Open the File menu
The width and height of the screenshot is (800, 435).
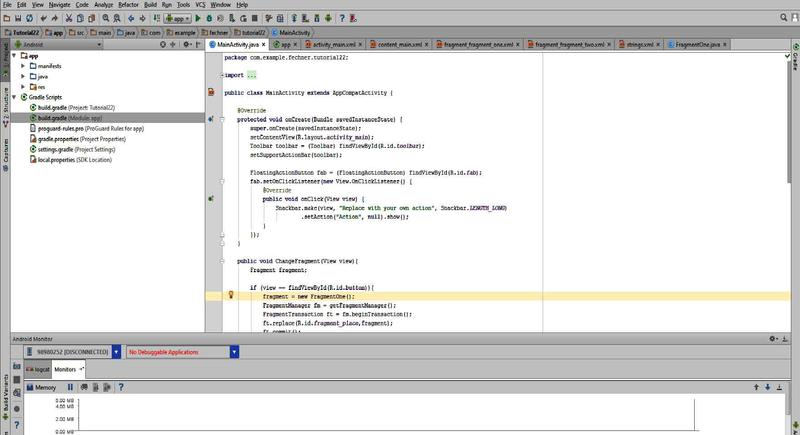[7, 5]
